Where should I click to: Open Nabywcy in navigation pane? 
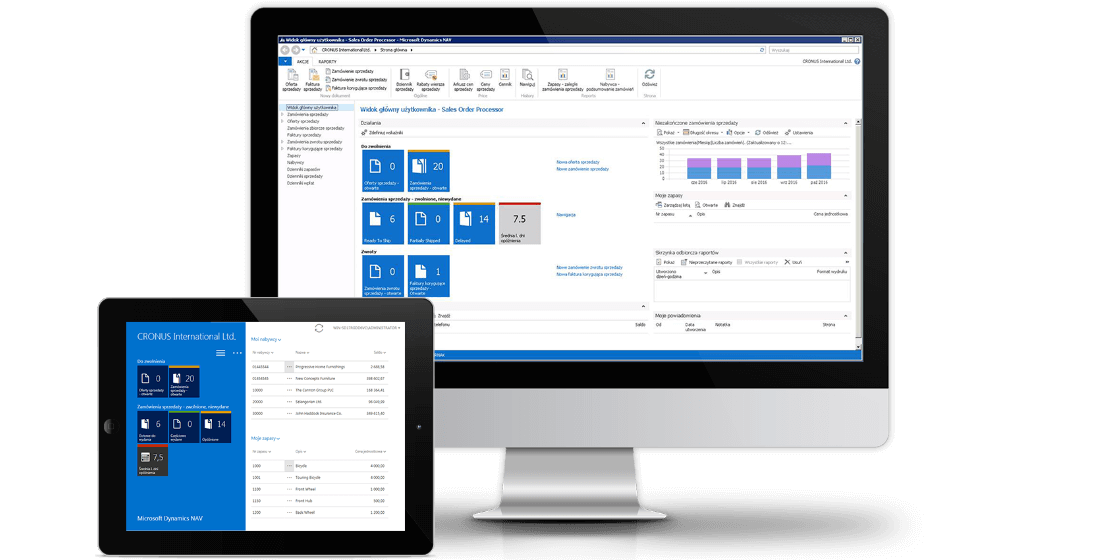coord(295,162)
